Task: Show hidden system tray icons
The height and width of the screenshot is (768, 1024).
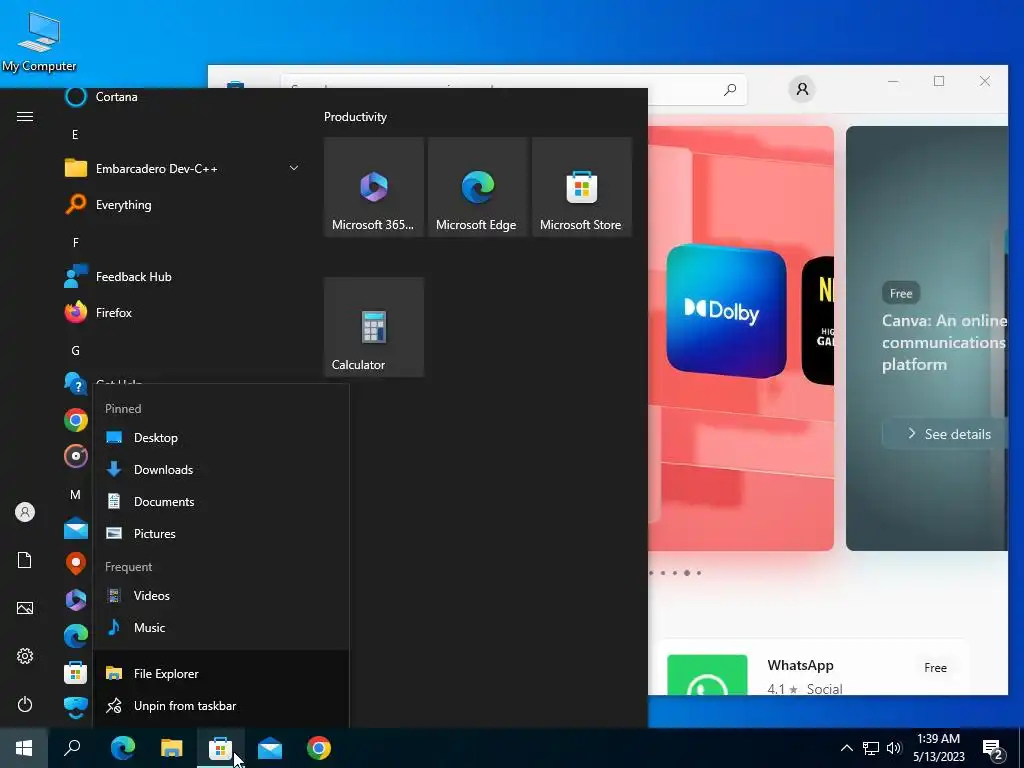Action: (846, 748)
